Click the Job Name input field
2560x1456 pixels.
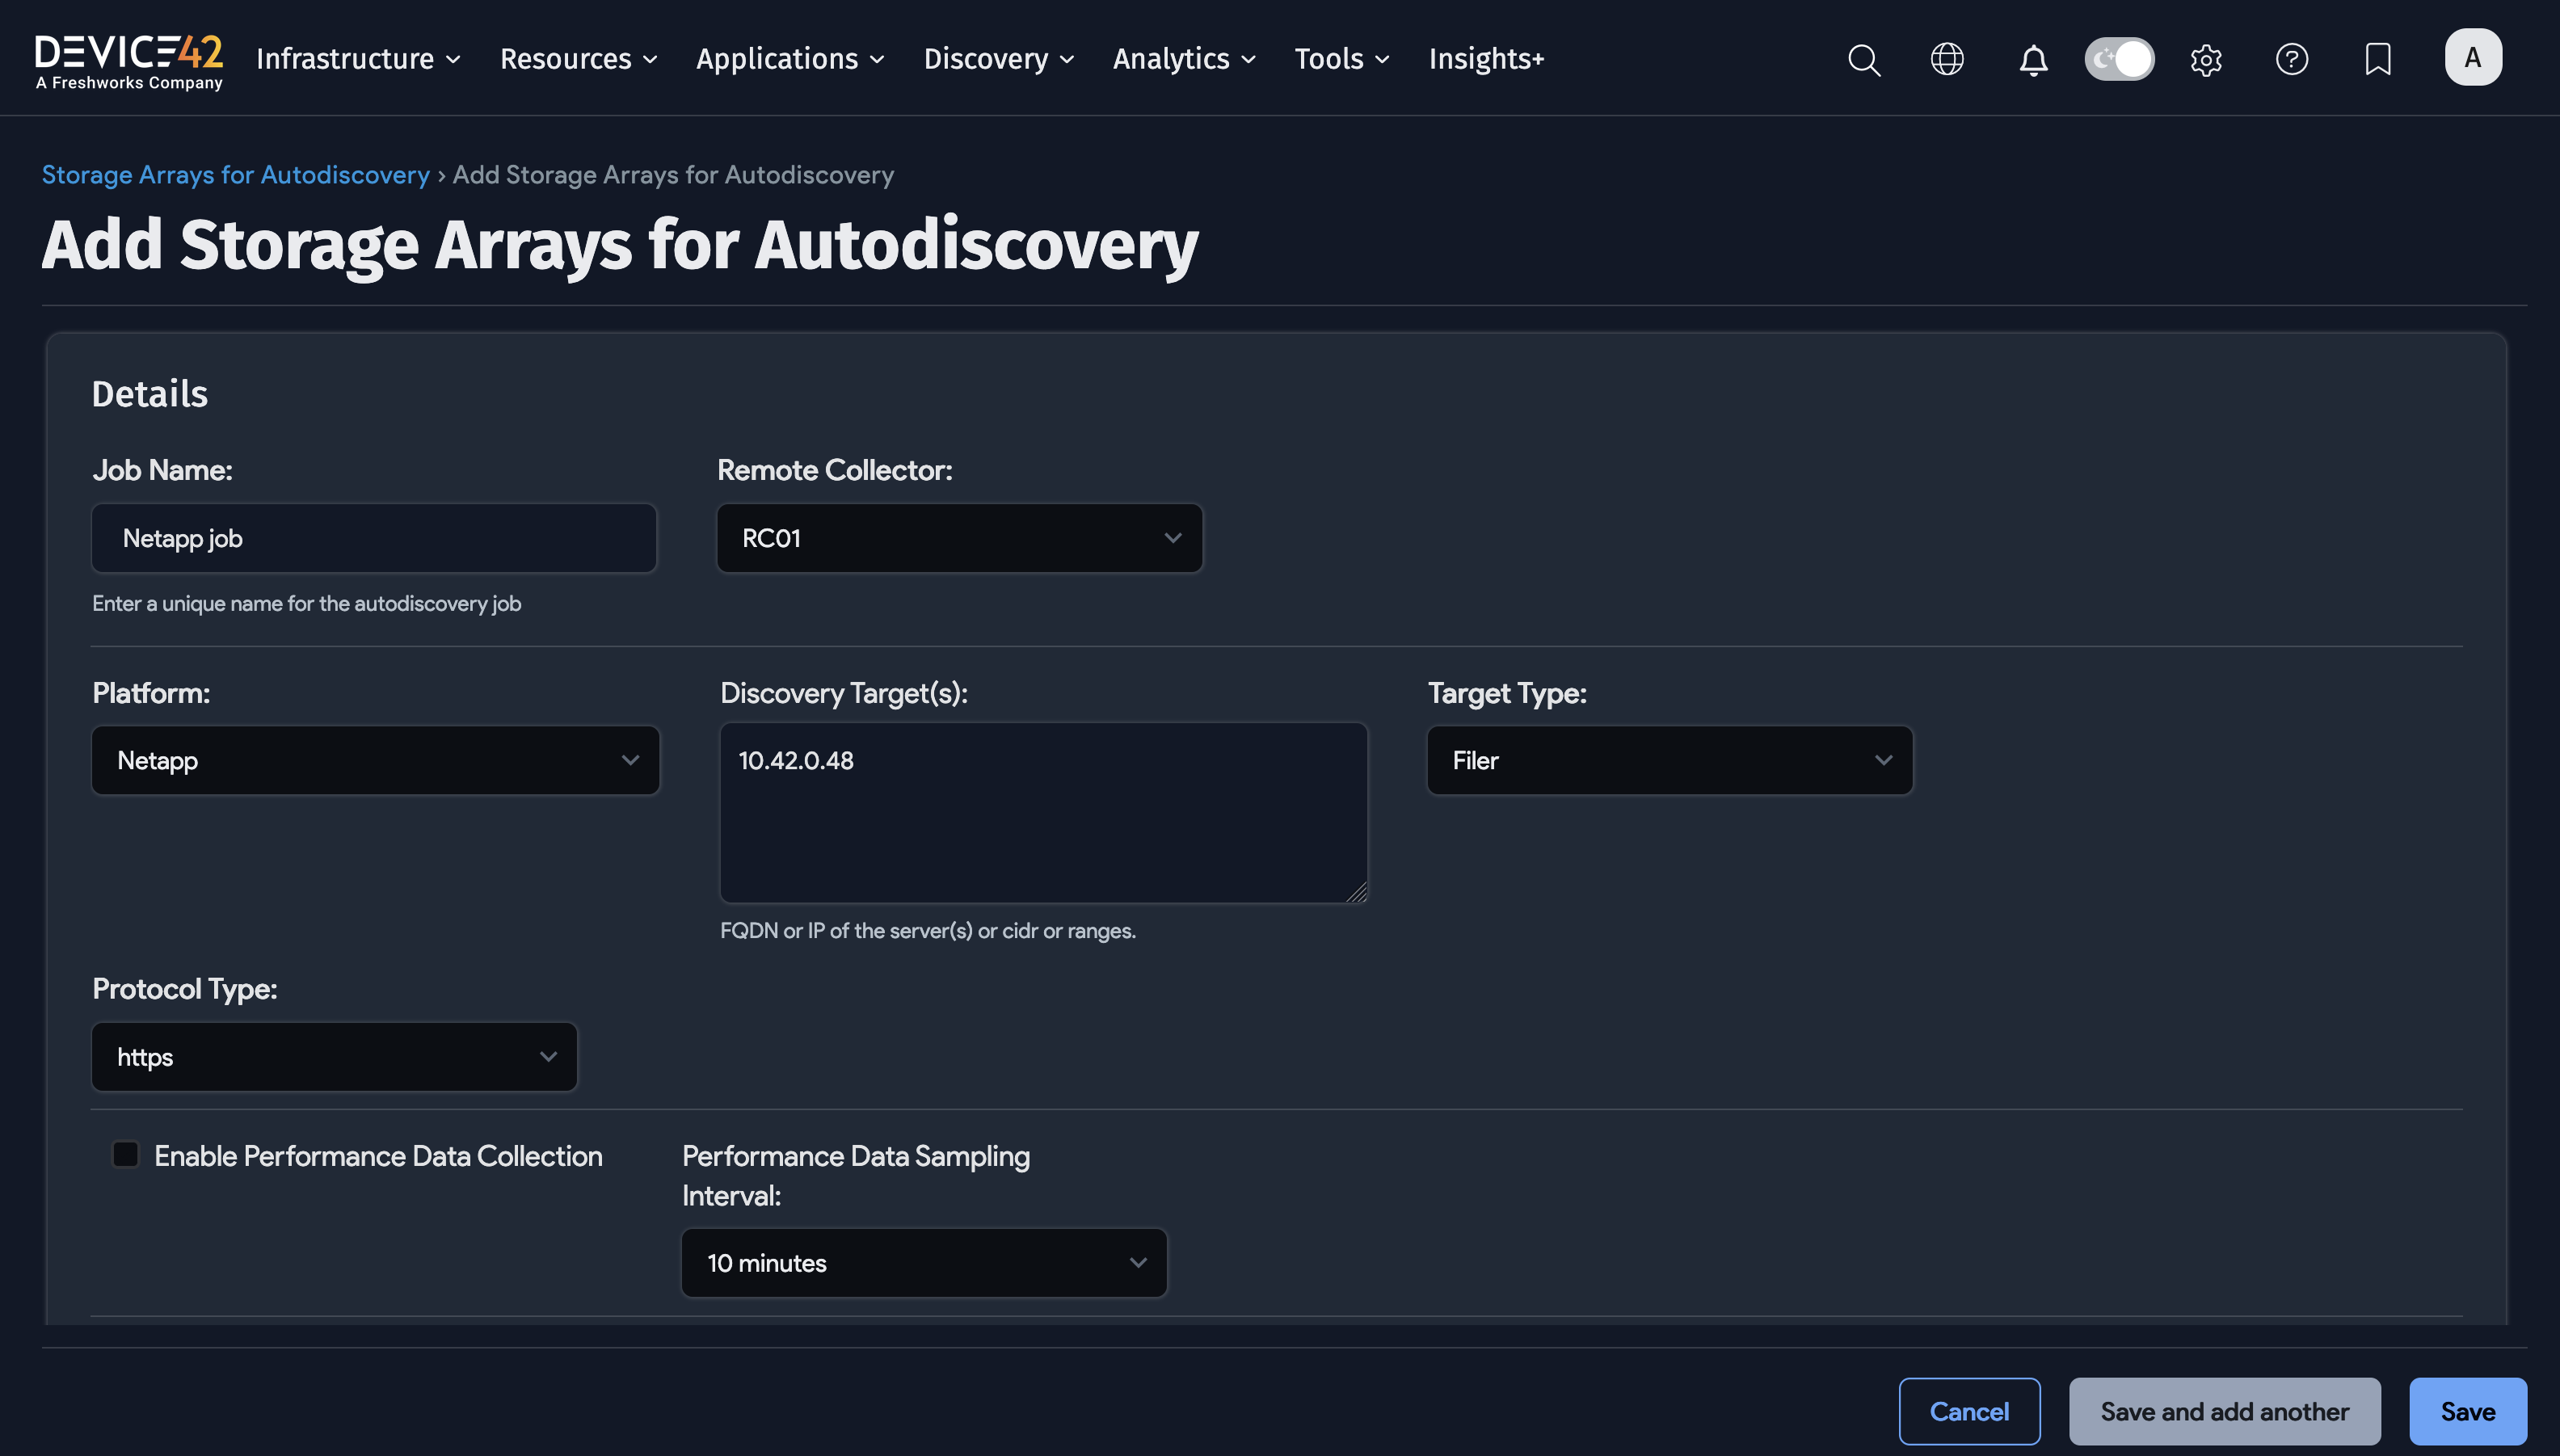(x=374, y=538)
